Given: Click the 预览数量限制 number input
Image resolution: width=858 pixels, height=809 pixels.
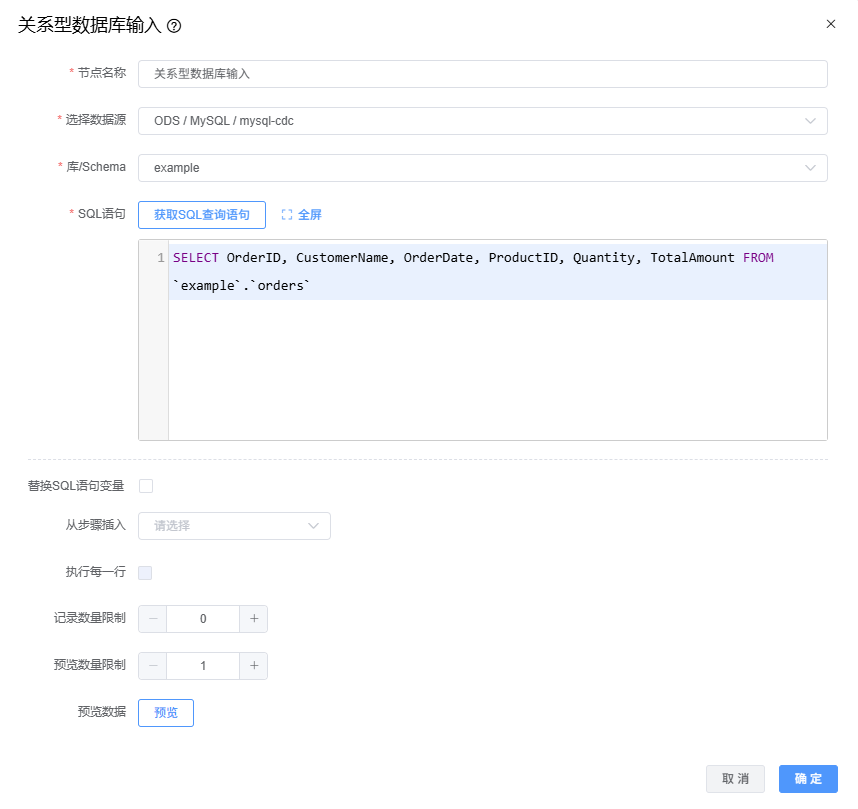Looking at the screenshot, I should [x=203, y=666].
